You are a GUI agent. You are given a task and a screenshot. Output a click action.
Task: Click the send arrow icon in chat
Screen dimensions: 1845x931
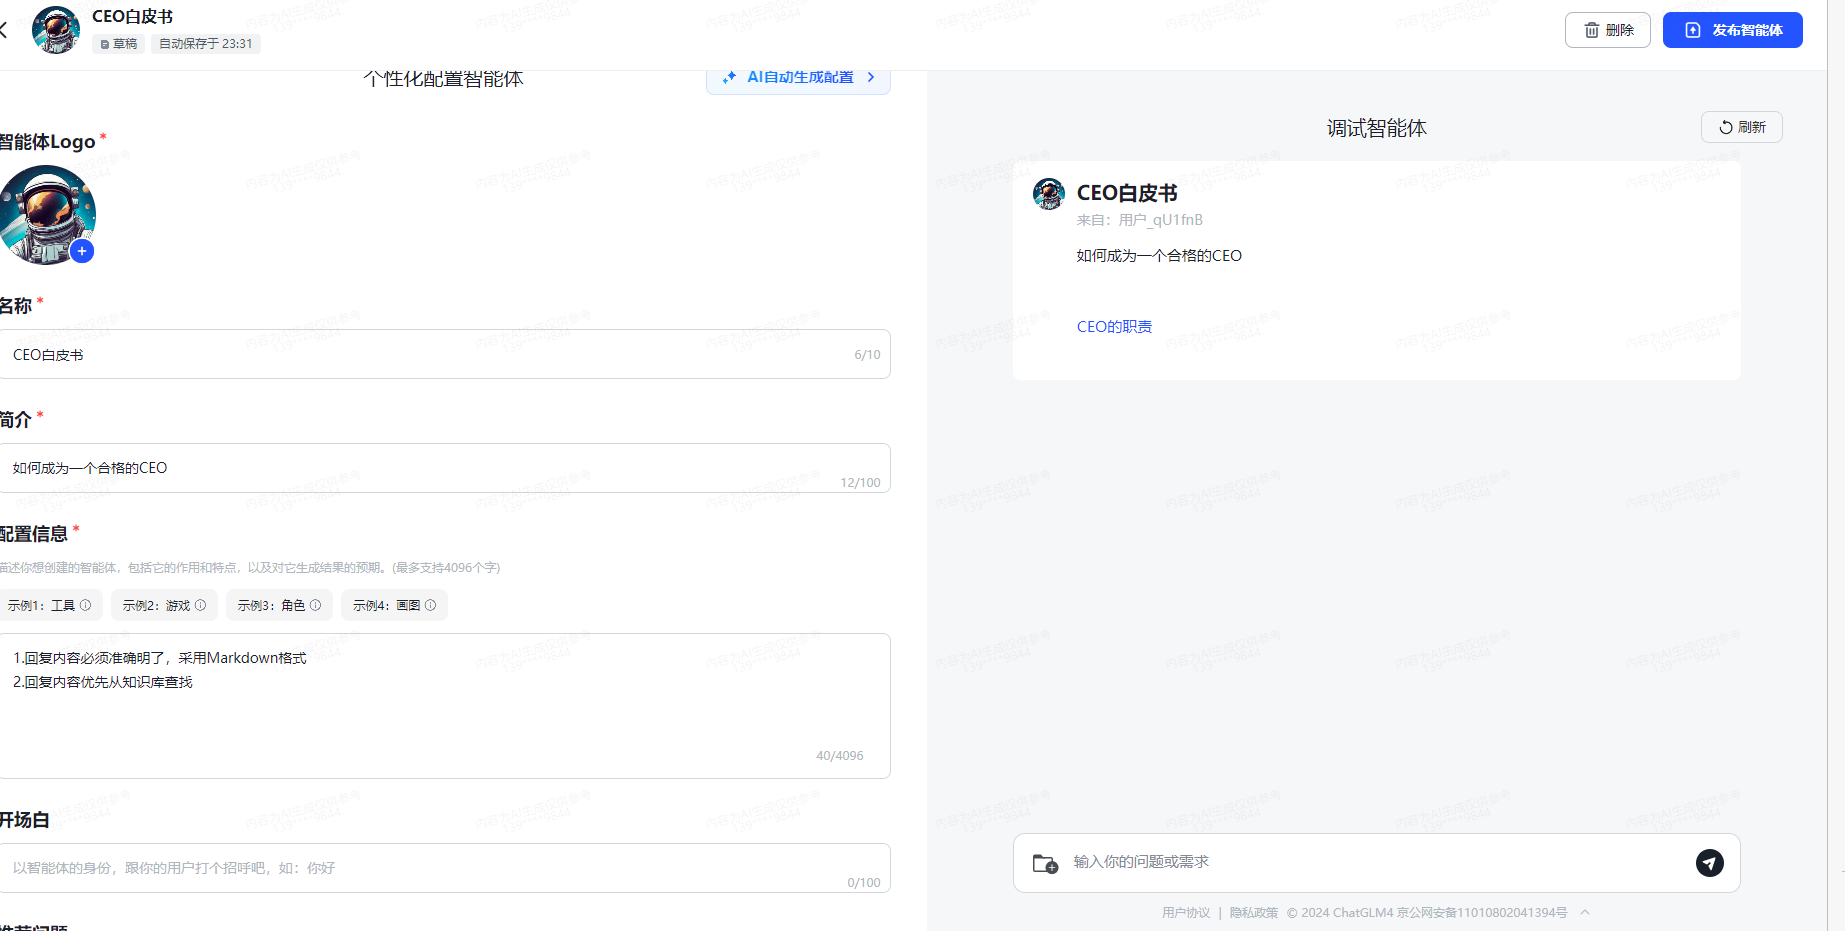1709,863
